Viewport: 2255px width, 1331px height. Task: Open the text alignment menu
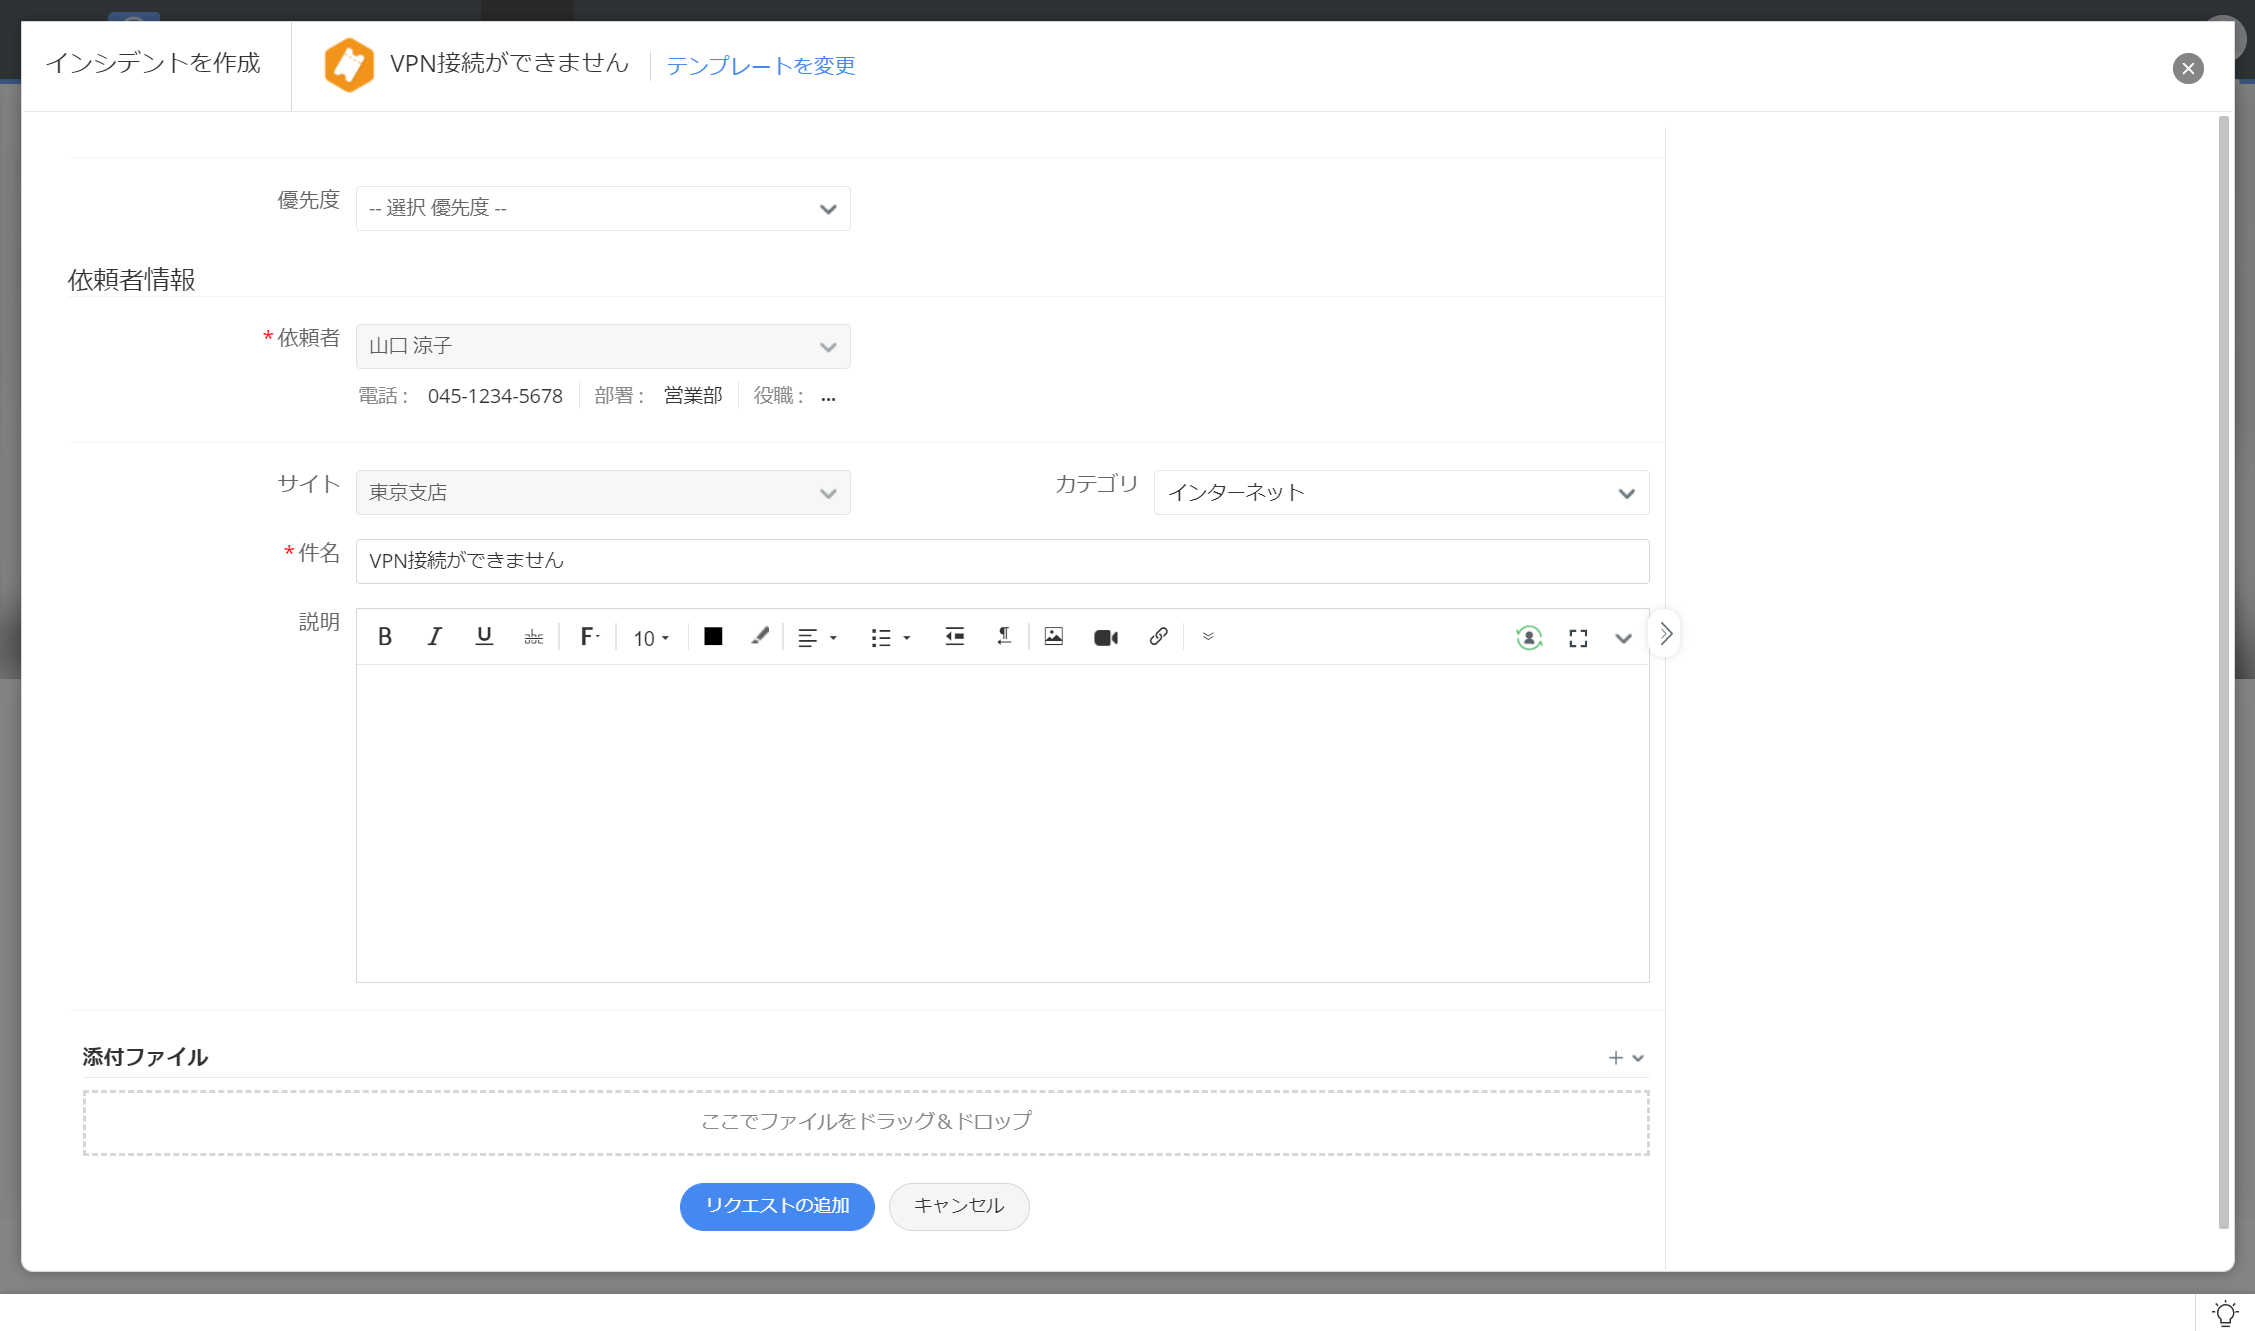(817, 638)
